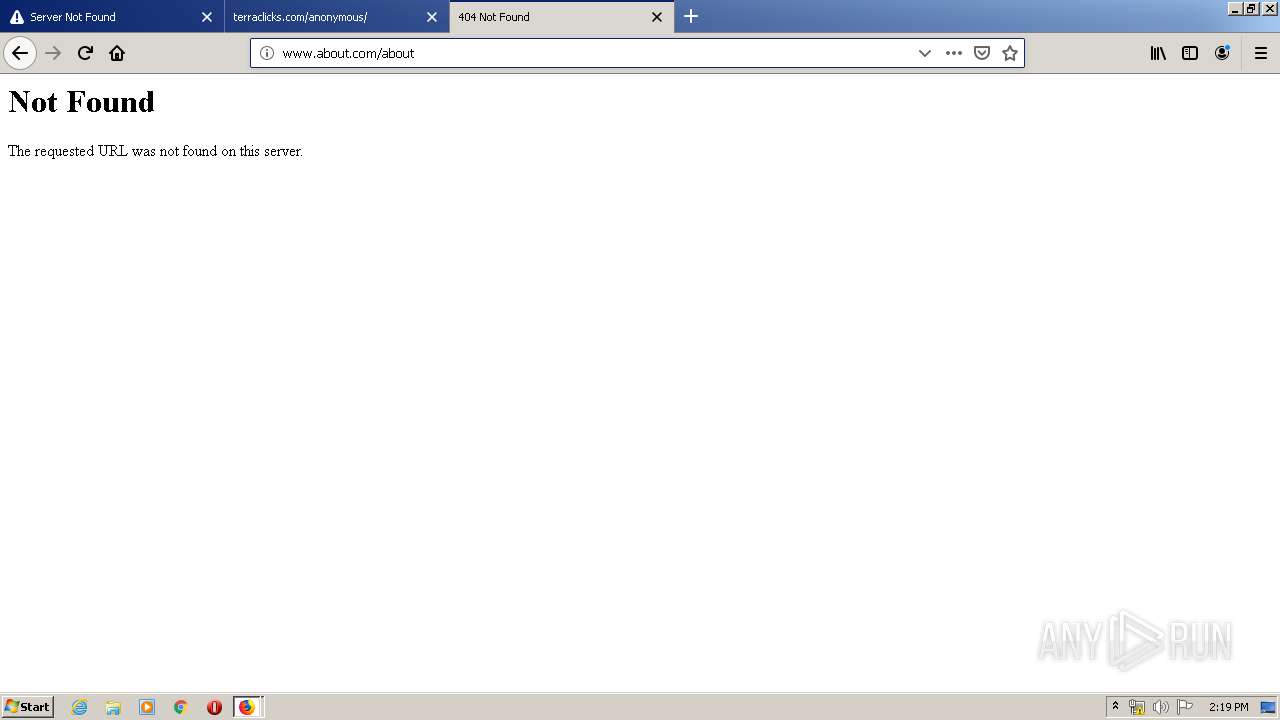Toggle the sidebar view
This screenshot has height=720, width=1280.
coord(1190,53)
